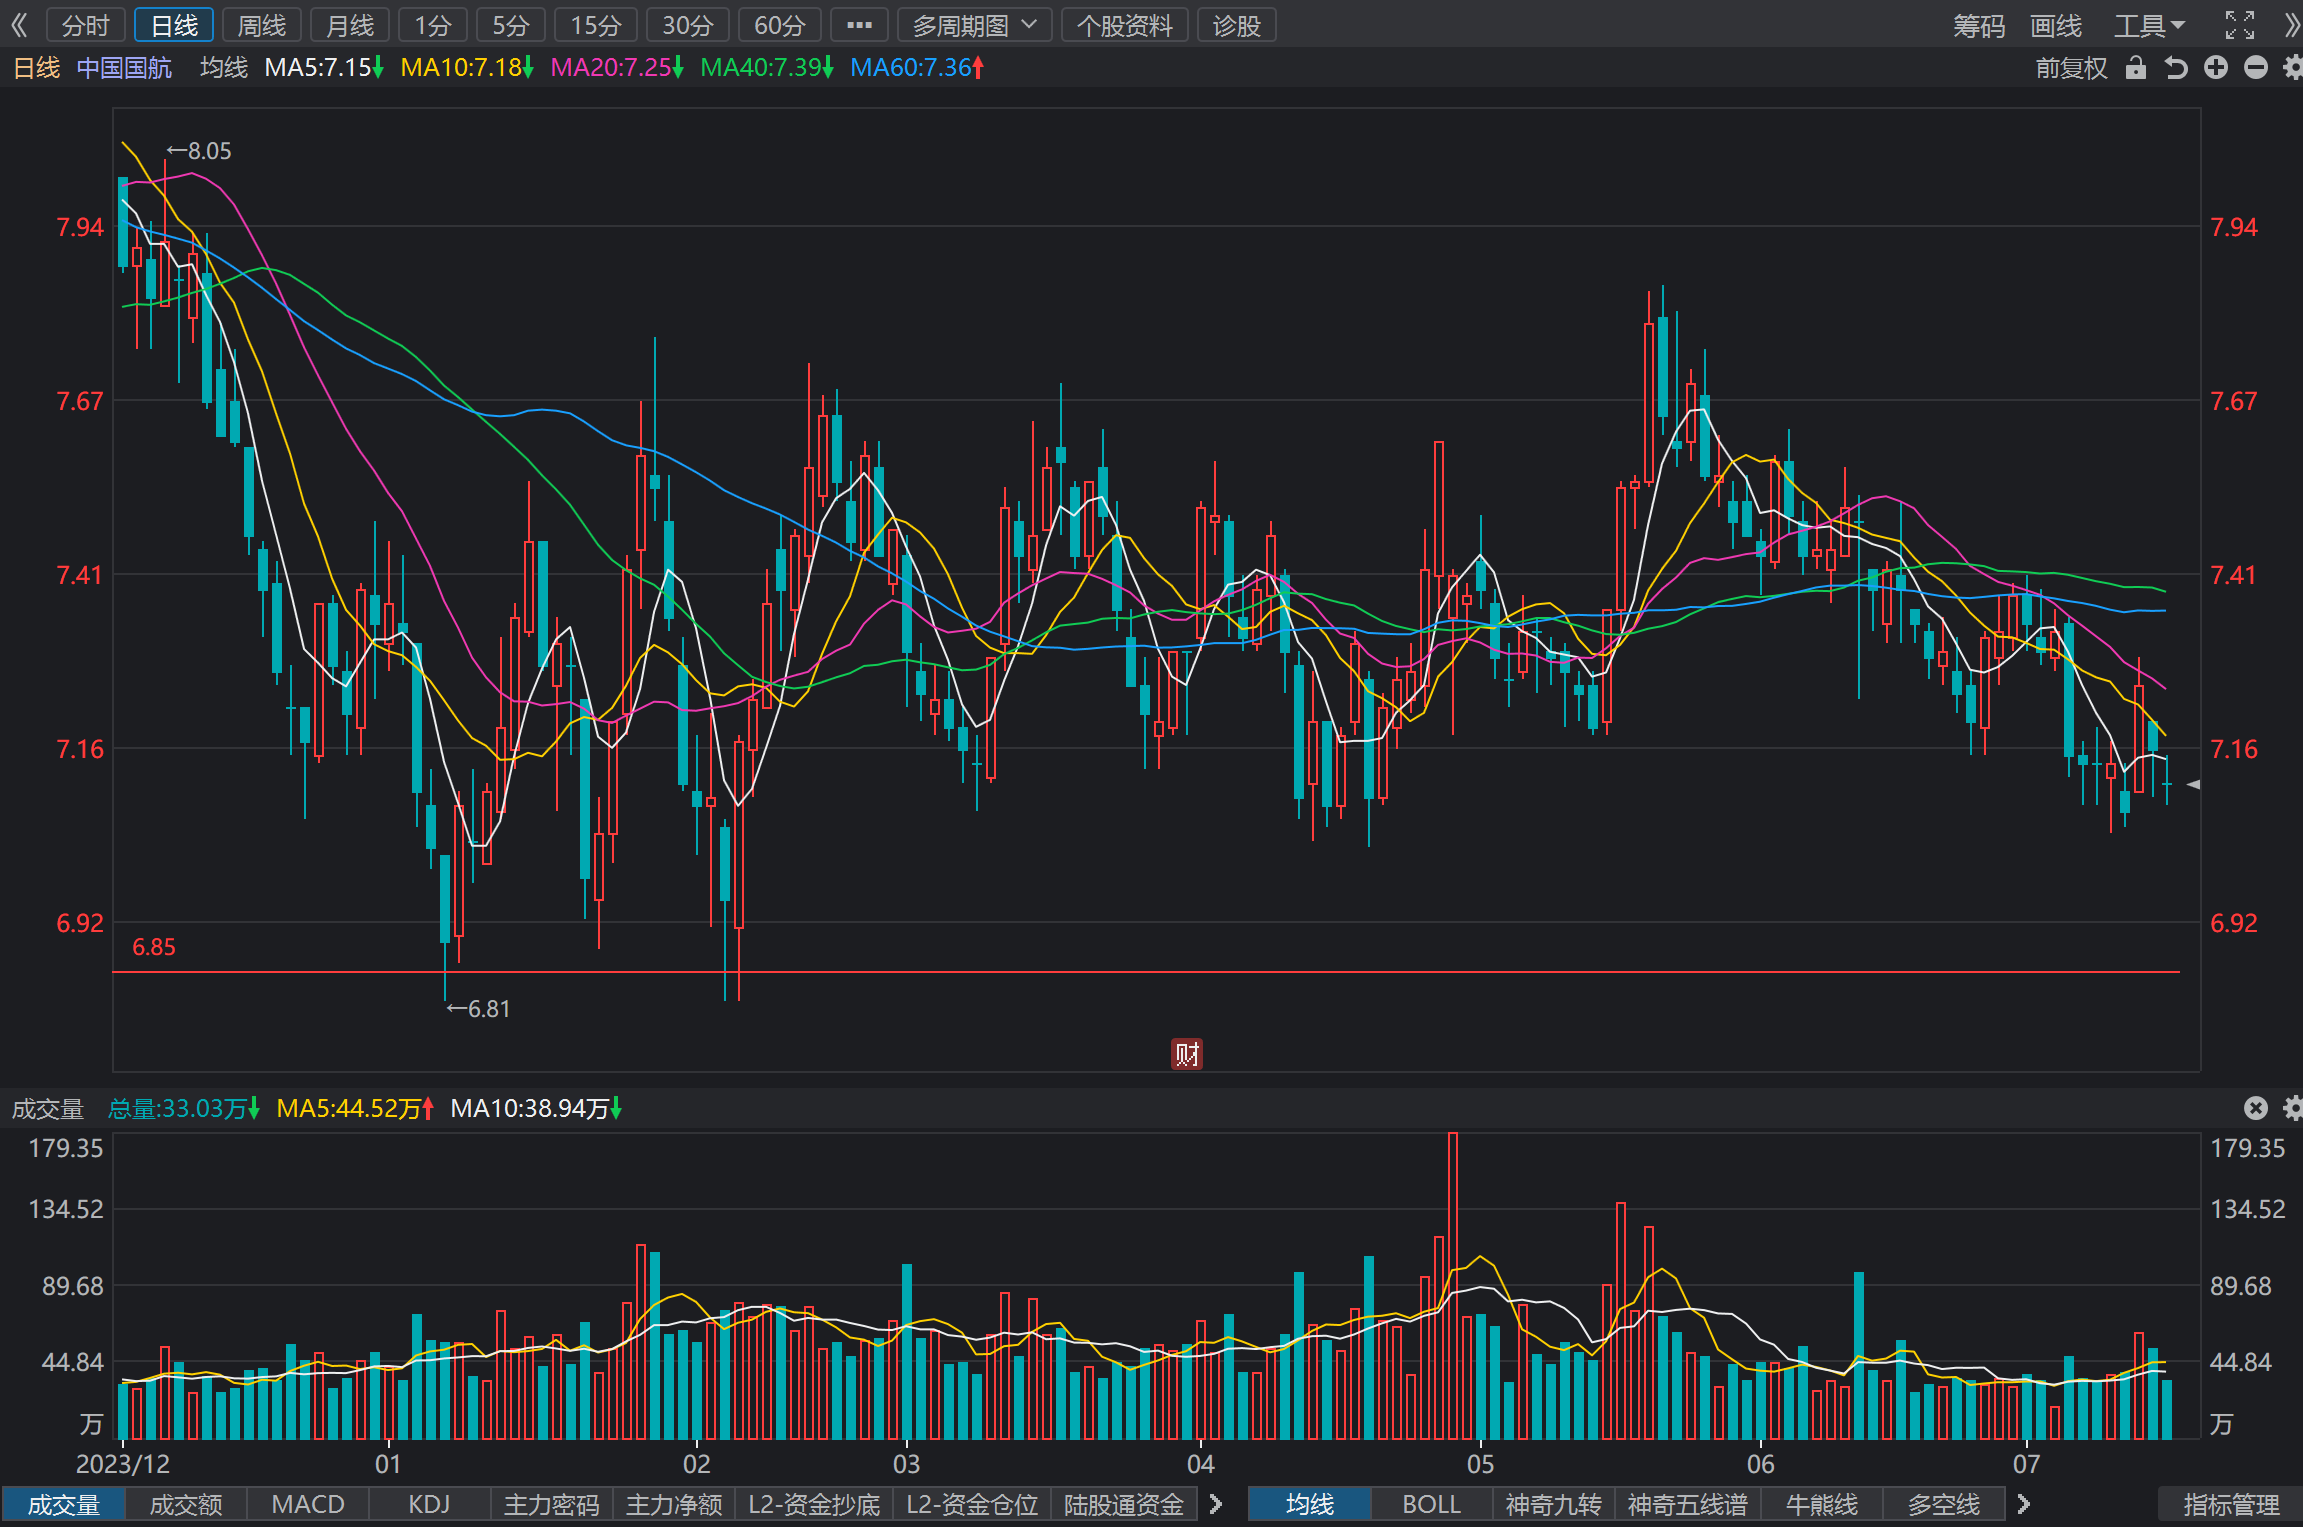Open 指标管理 indicator manager
2303x1527 pixels.
point(2231,1504)
